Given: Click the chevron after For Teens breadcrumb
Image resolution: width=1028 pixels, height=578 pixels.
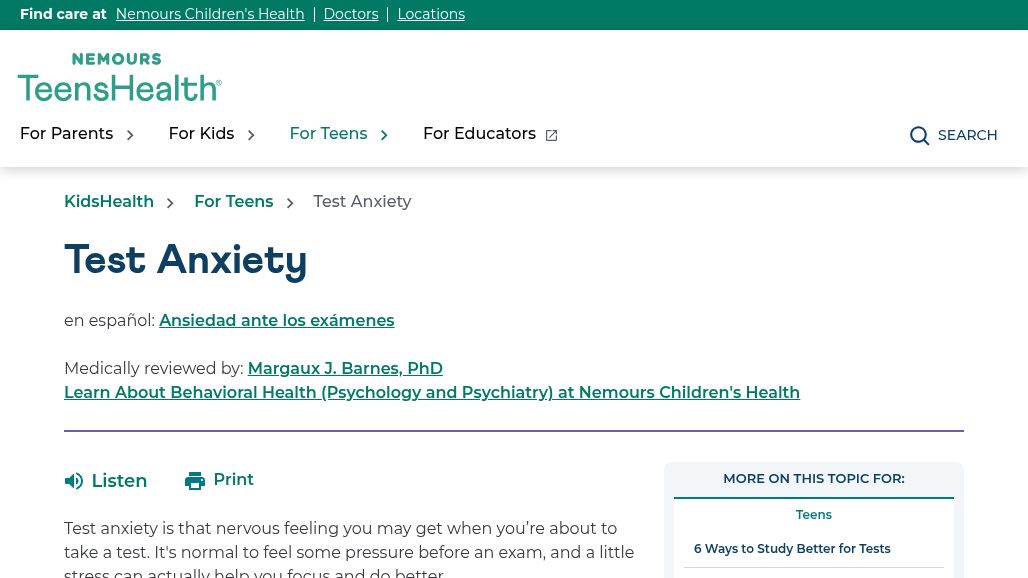Looking at the screenshot, I should click(290, 203).
